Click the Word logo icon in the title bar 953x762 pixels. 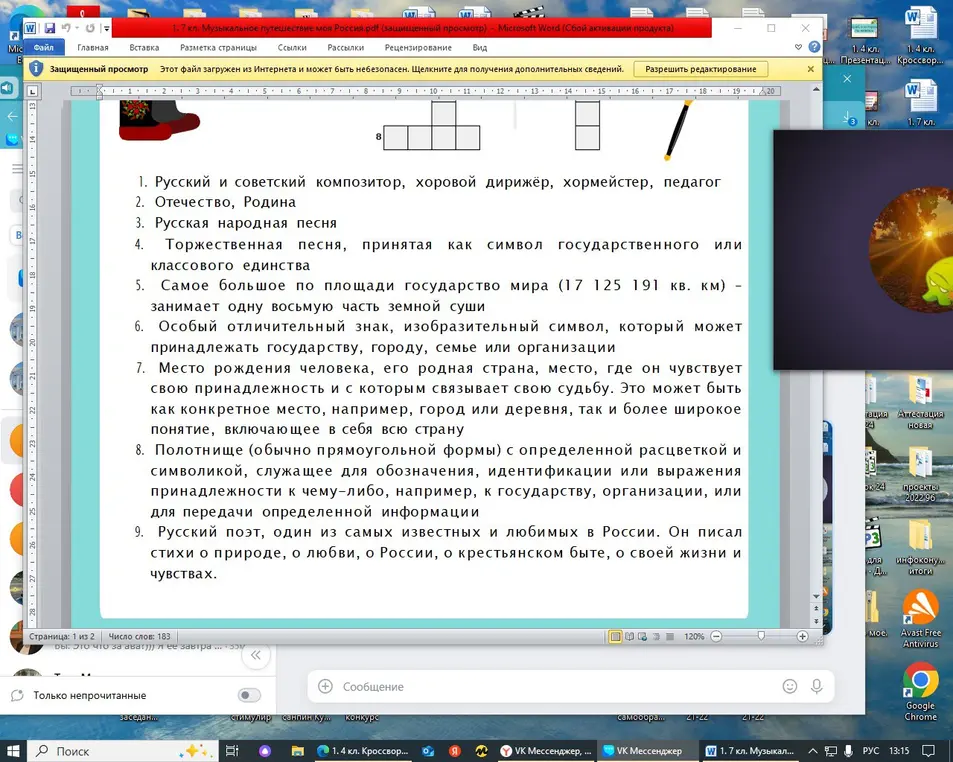coord(30,28)
